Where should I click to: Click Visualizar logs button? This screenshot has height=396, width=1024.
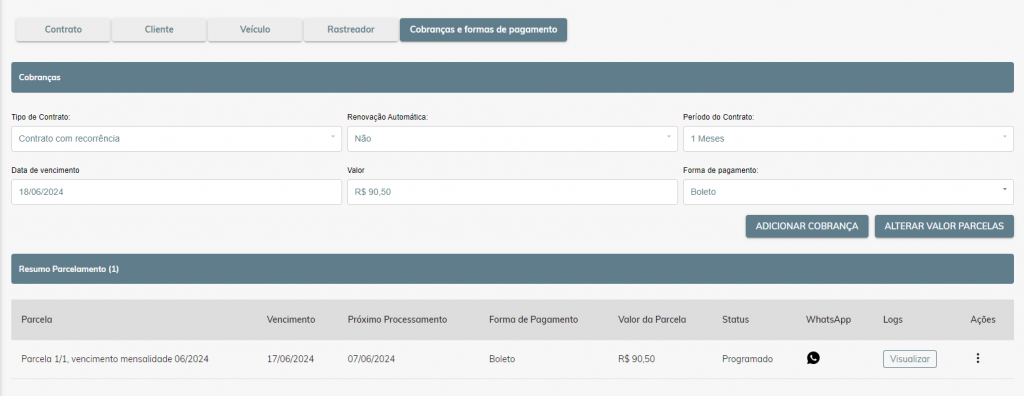tap(910, 359)
